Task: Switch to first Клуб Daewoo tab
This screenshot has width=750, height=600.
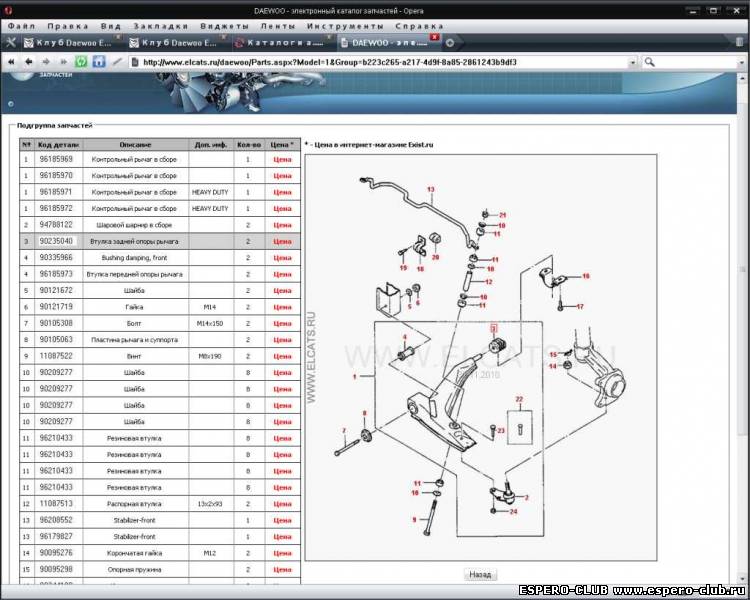Action: (x=71, y=43)
